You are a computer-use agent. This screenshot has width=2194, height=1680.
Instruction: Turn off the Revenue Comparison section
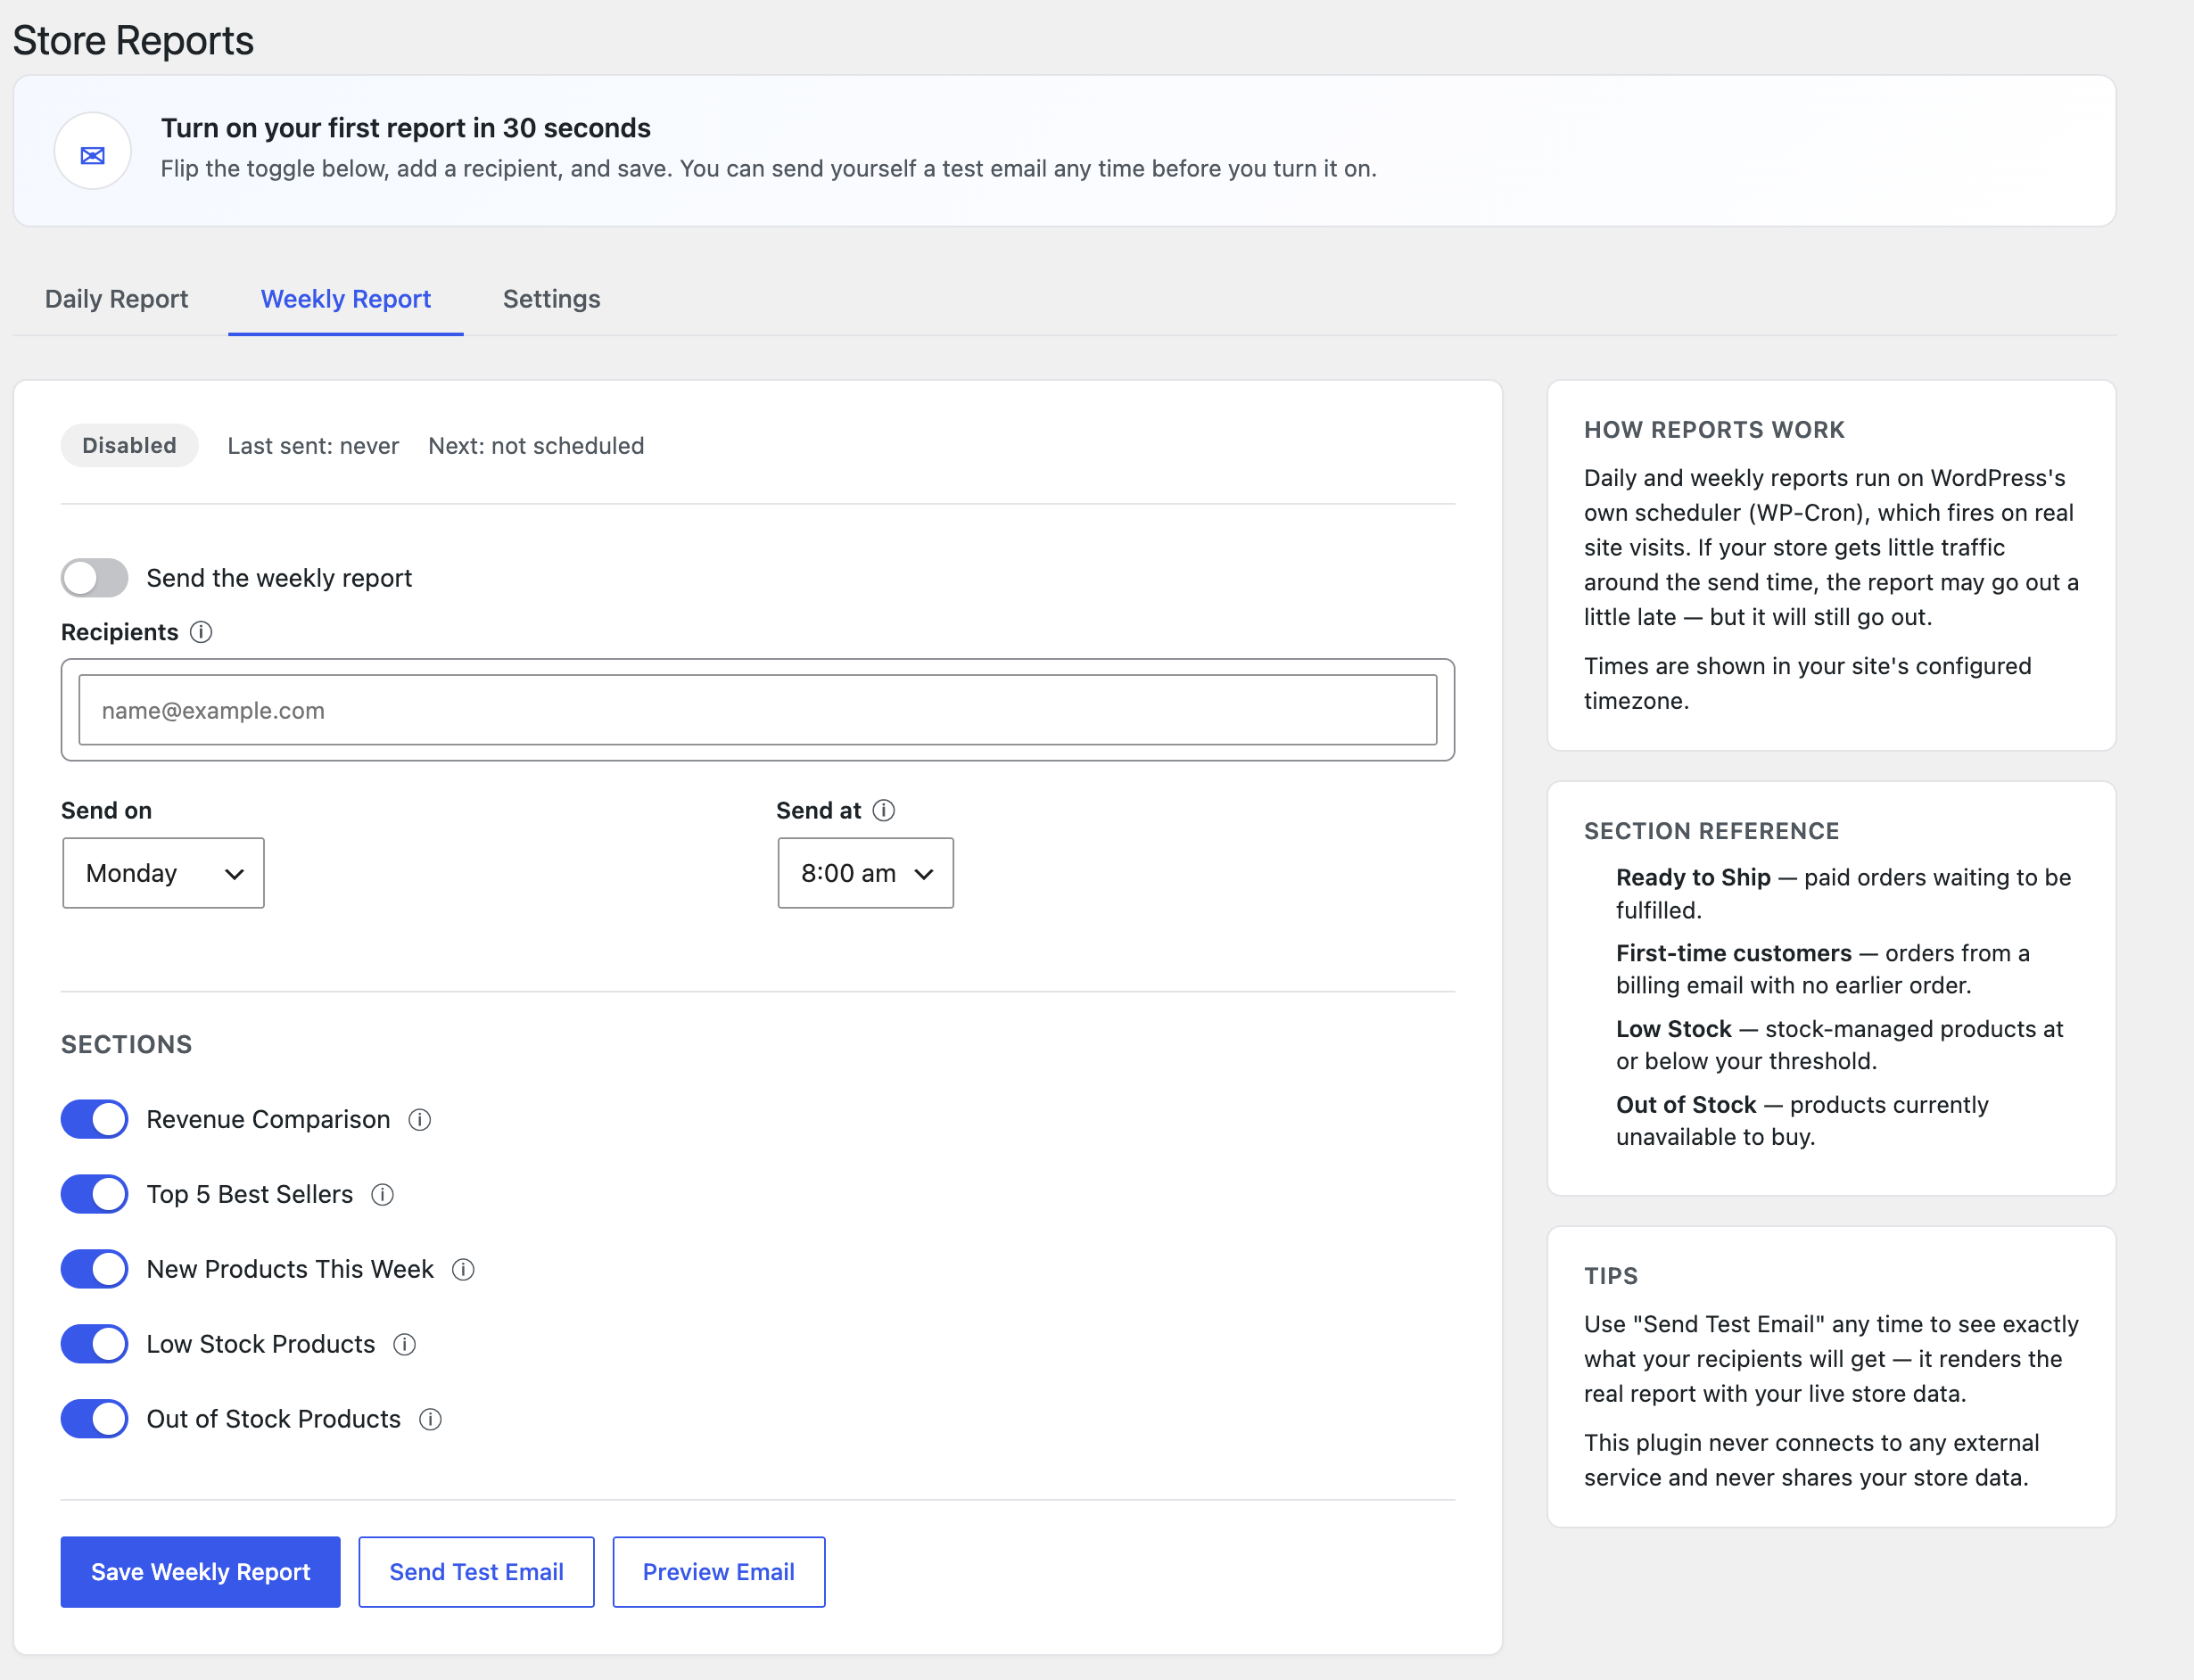[x=95, y=1119]
